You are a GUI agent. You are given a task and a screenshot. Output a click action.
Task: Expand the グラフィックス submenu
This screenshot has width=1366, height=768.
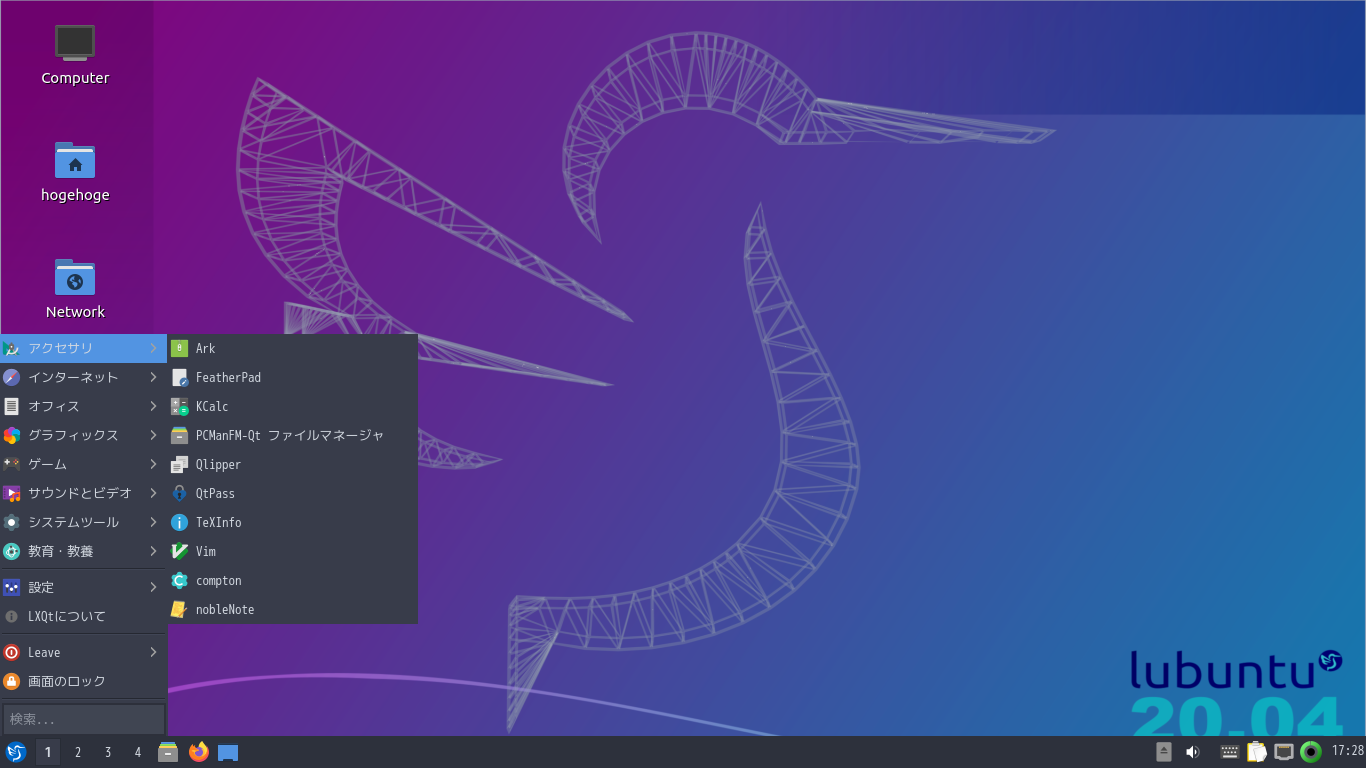click(x=83, y=435)
